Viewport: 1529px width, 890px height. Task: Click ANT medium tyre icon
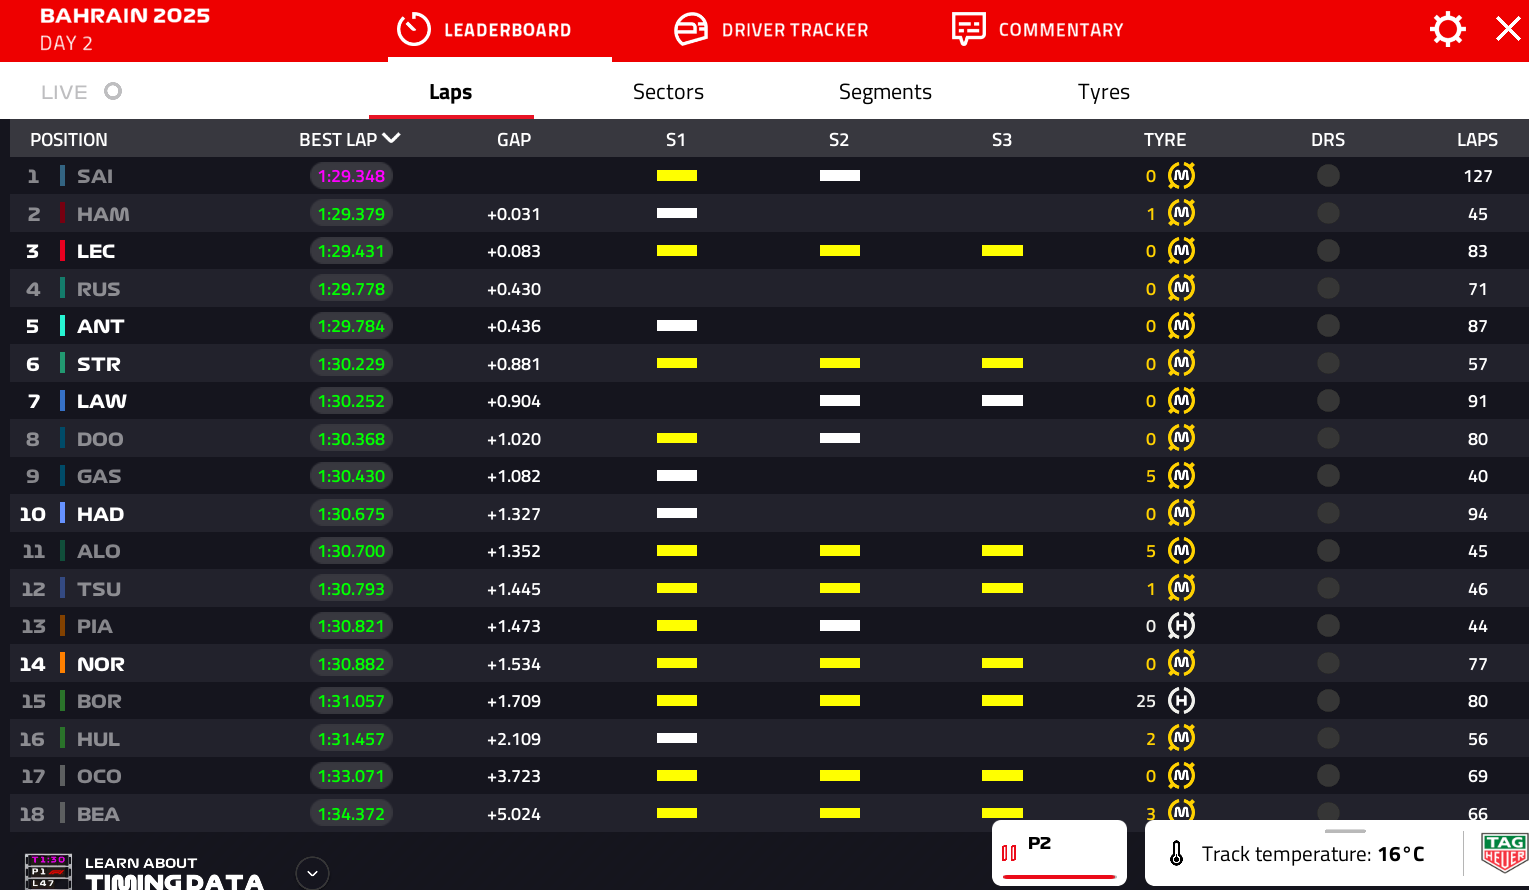tap(1181, 326)
